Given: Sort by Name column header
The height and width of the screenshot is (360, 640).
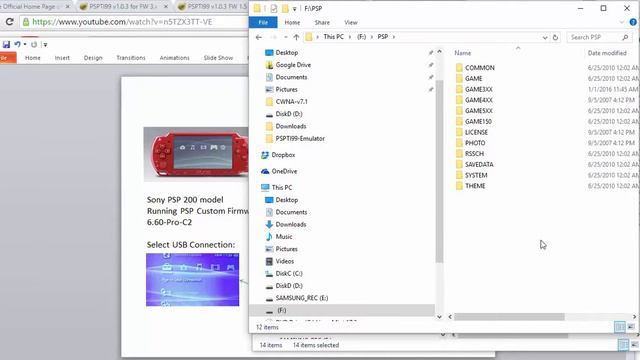Looking at the screenshot, I should [x=462, y=53].
